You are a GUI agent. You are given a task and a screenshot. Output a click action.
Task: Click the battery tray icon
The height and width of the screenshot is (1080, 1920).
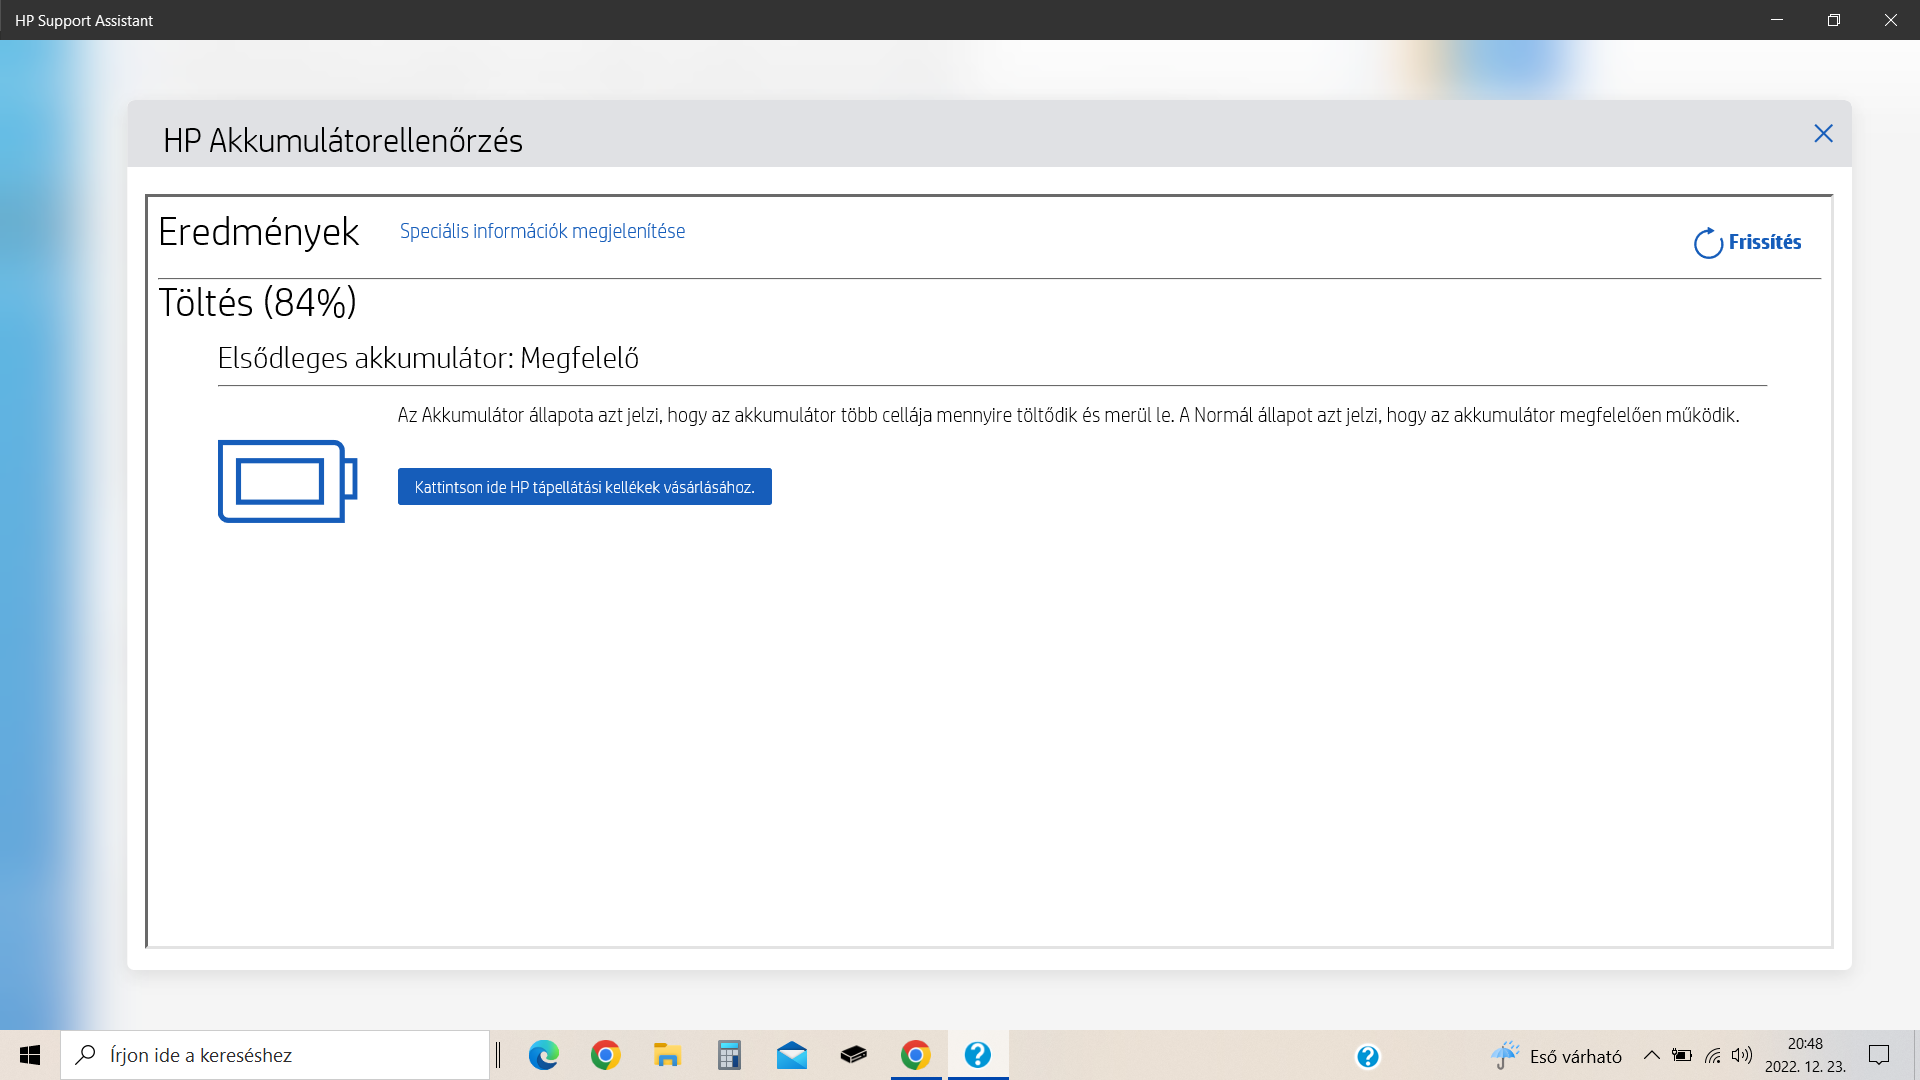tap(1682, 1055)
